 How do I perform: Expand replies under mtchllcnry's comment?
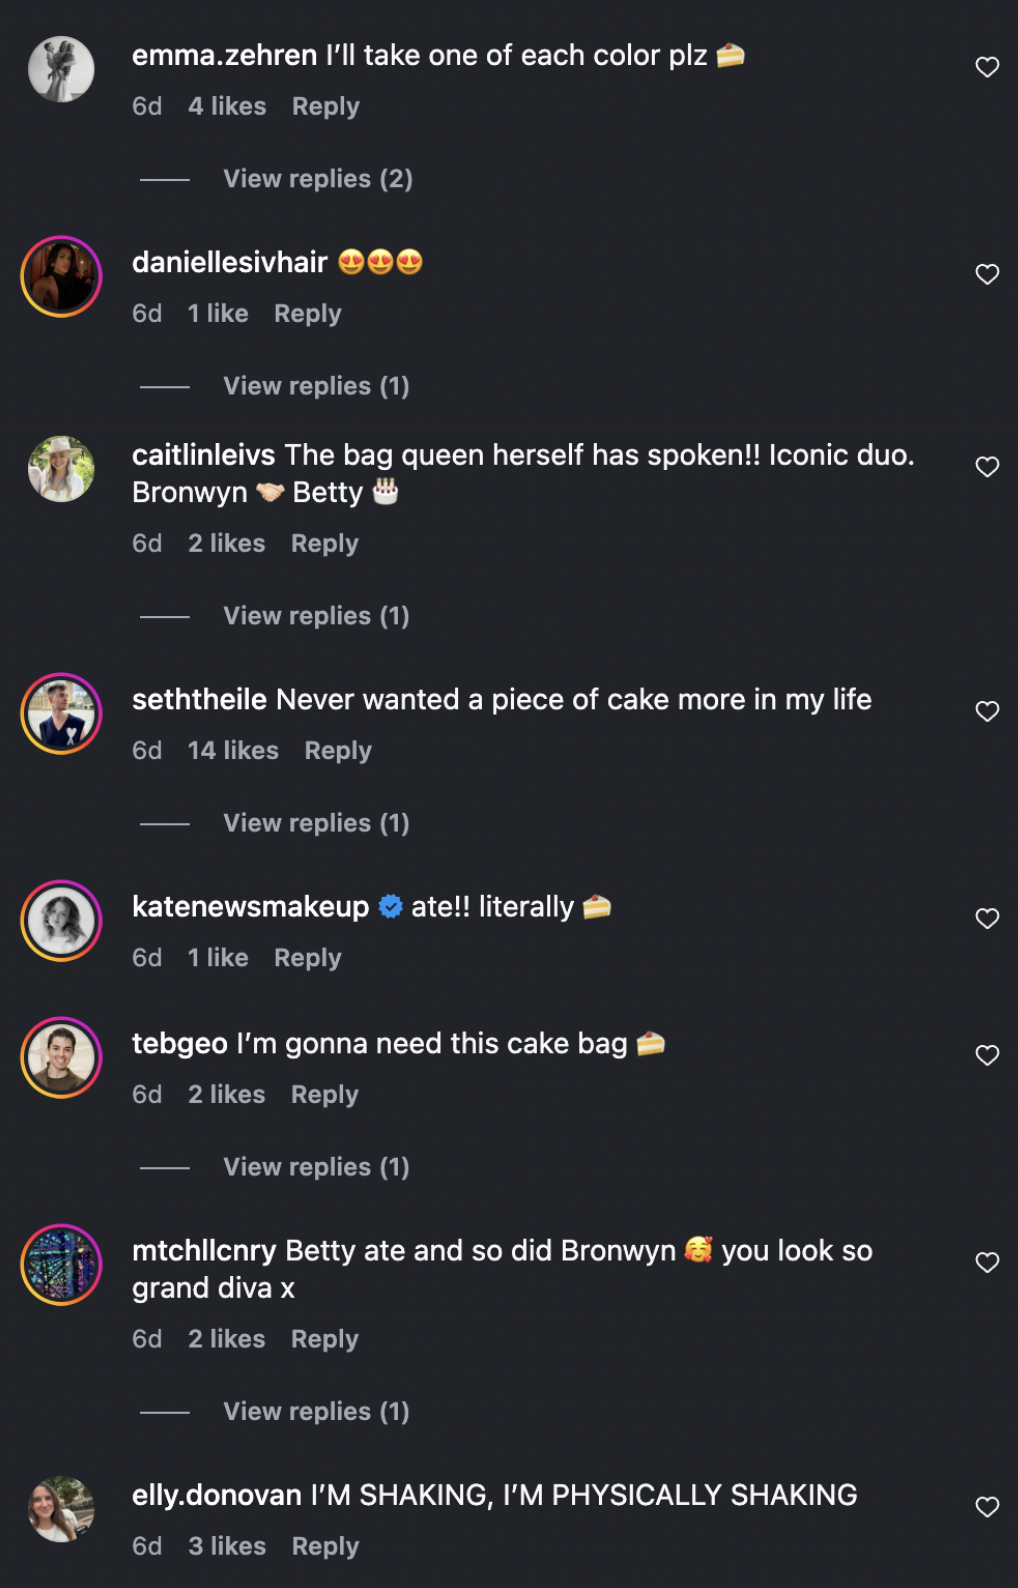click(316, 1411)
